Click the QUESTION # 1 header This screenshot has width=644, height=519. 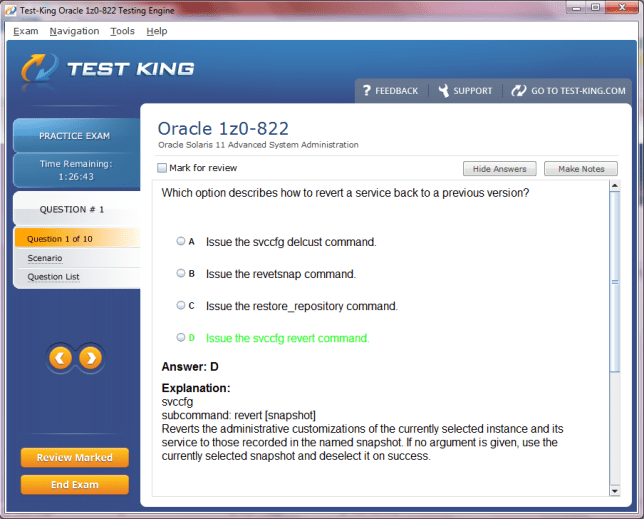[76, 209]
